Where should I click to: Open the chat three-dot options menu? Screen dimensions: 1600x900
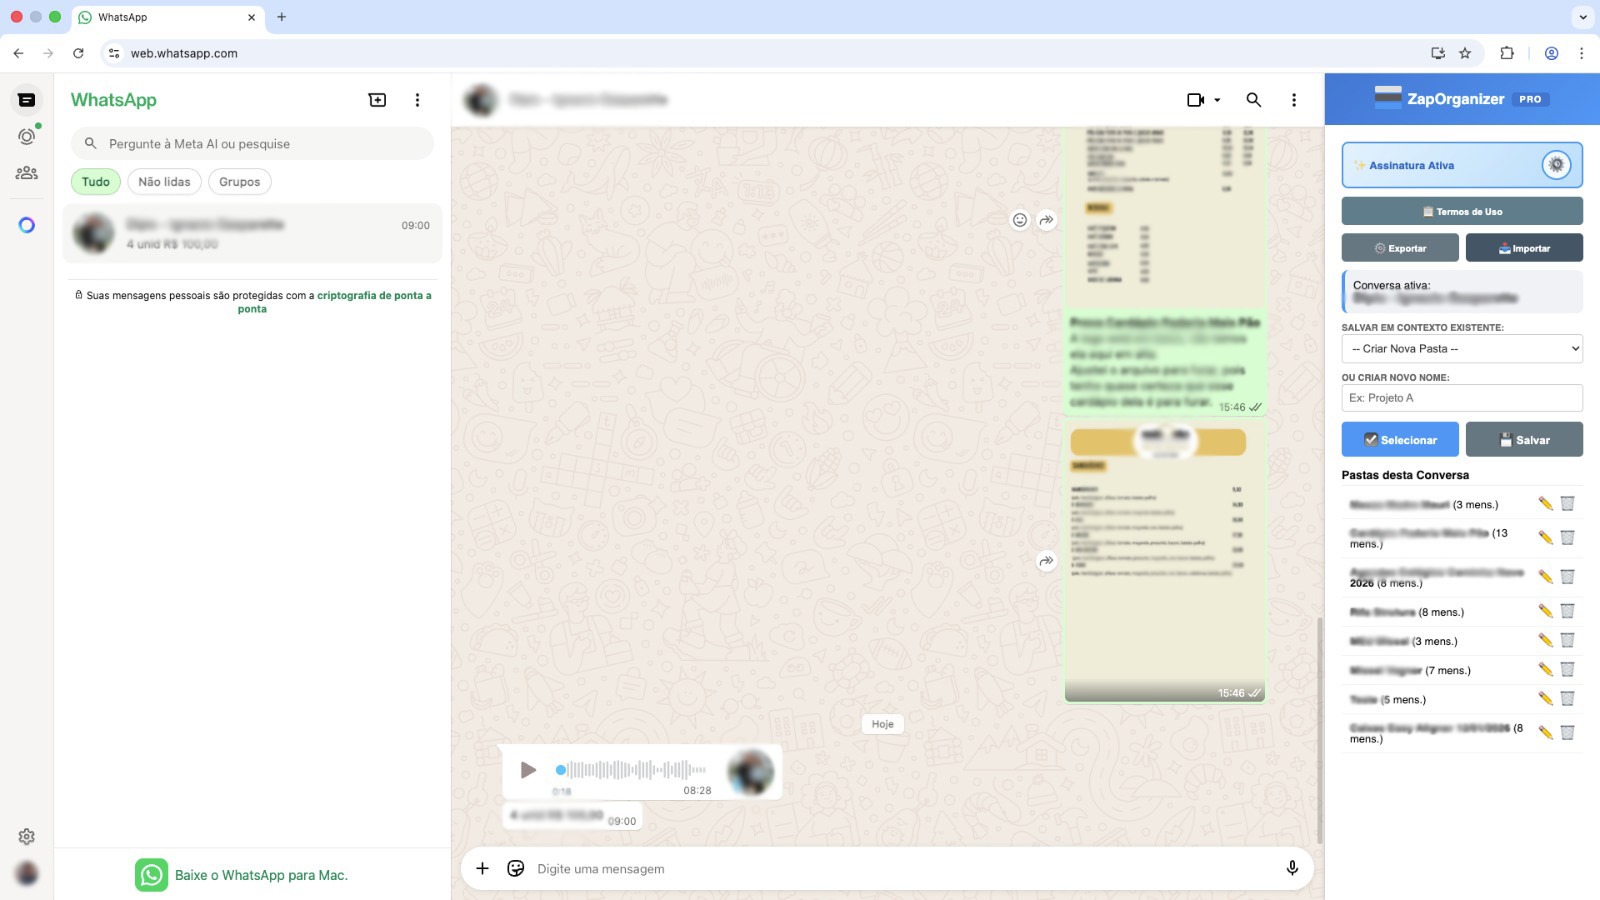coord(1293,99)
